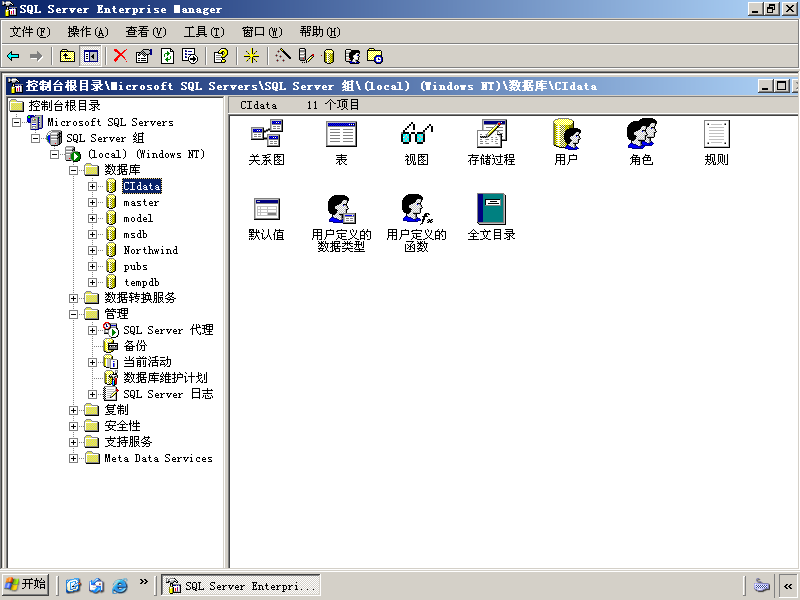Screen dimensions: 800x600
Task: Open the 视图 views icon
Action: click(x=416, y=143)
